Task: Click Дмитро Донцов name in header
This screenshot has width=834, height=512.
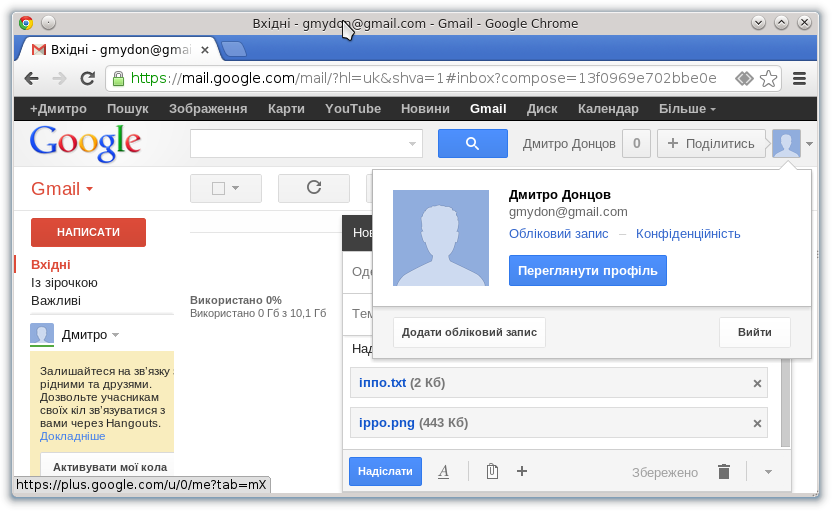Action: [x=569, y=144]
